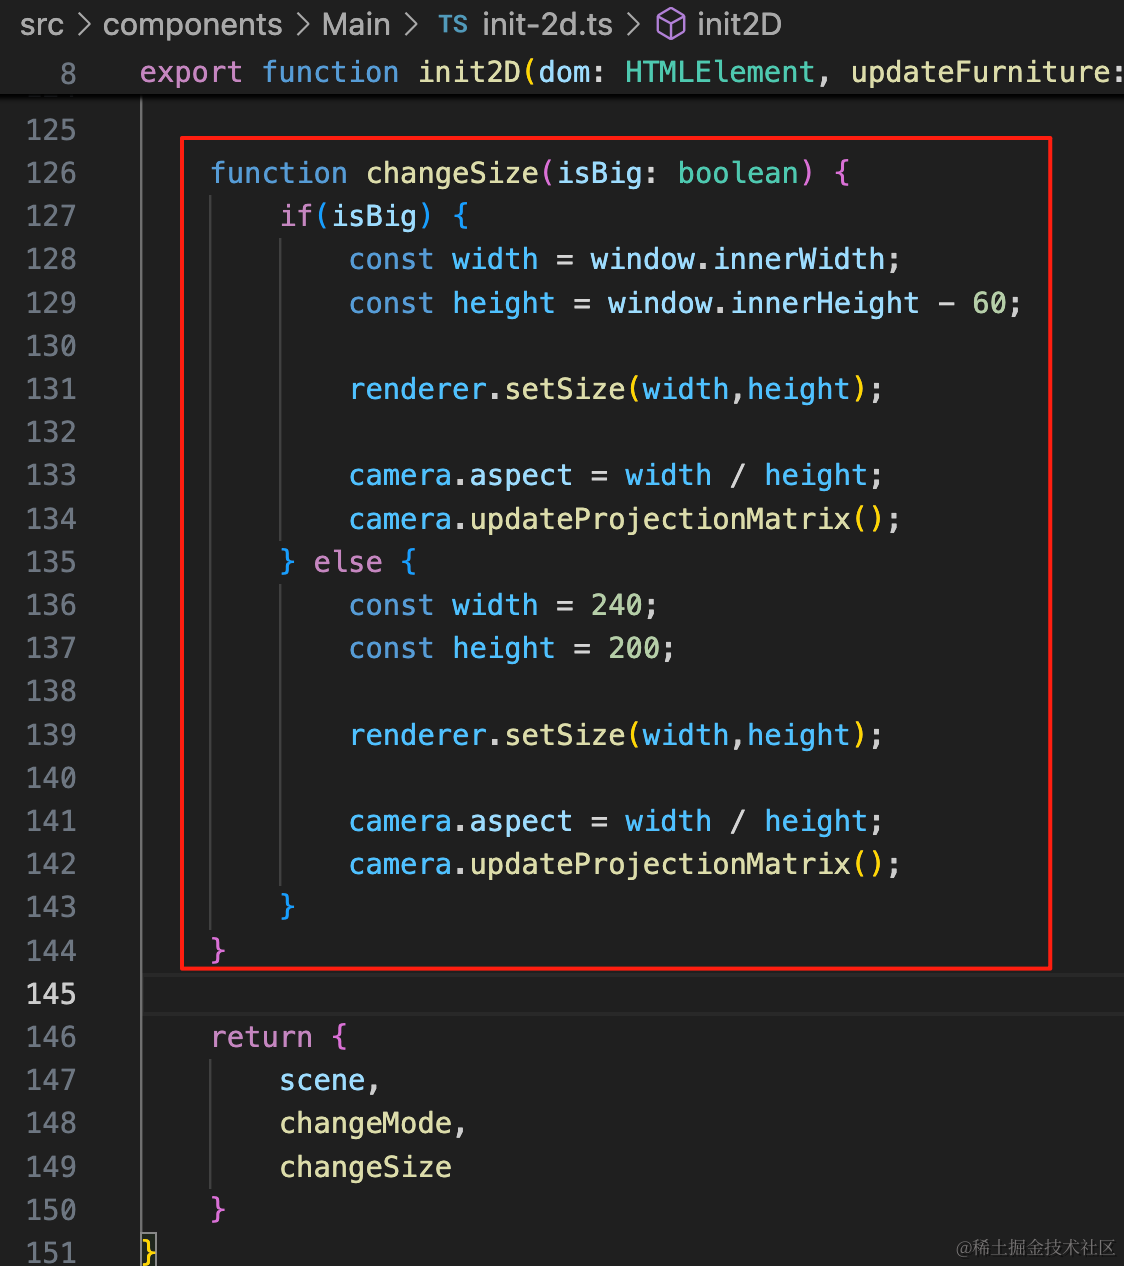Click scene in the return object
This screenshot has width=1124, height=1266.
point(322,1081)
